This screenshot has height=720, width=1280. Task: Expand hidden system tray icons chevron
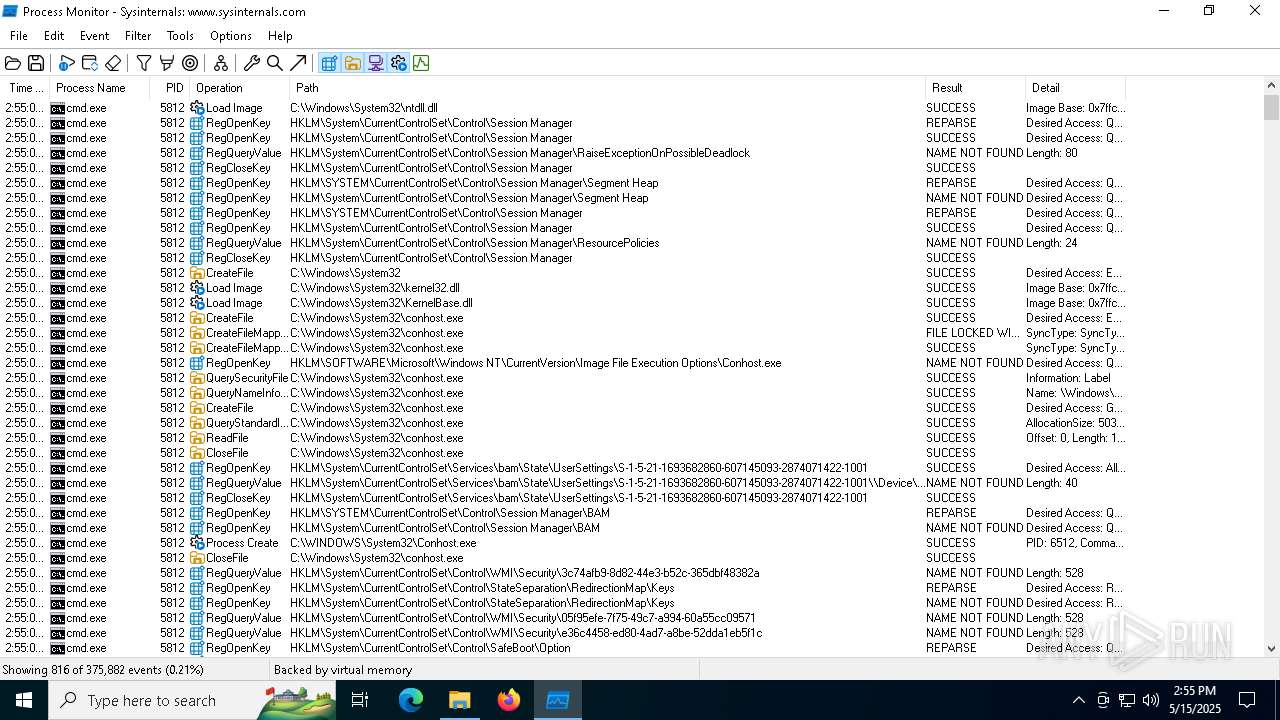(1078, 700)
